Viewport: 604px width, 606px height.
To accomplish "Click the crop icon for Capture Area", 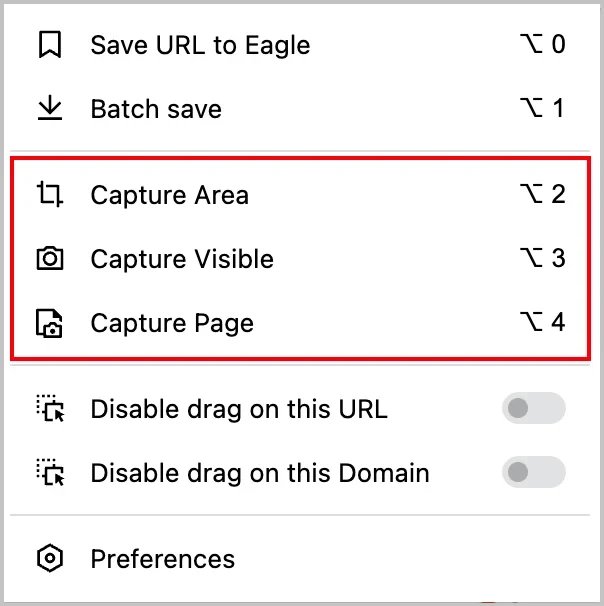I will (x=50, y=194).
